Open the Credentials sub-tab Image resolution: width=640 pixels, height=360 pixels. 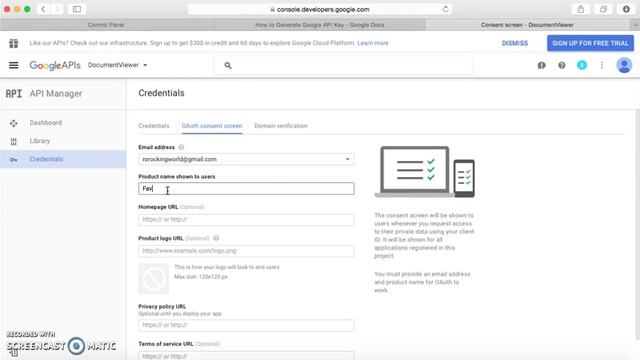point(154,126)
